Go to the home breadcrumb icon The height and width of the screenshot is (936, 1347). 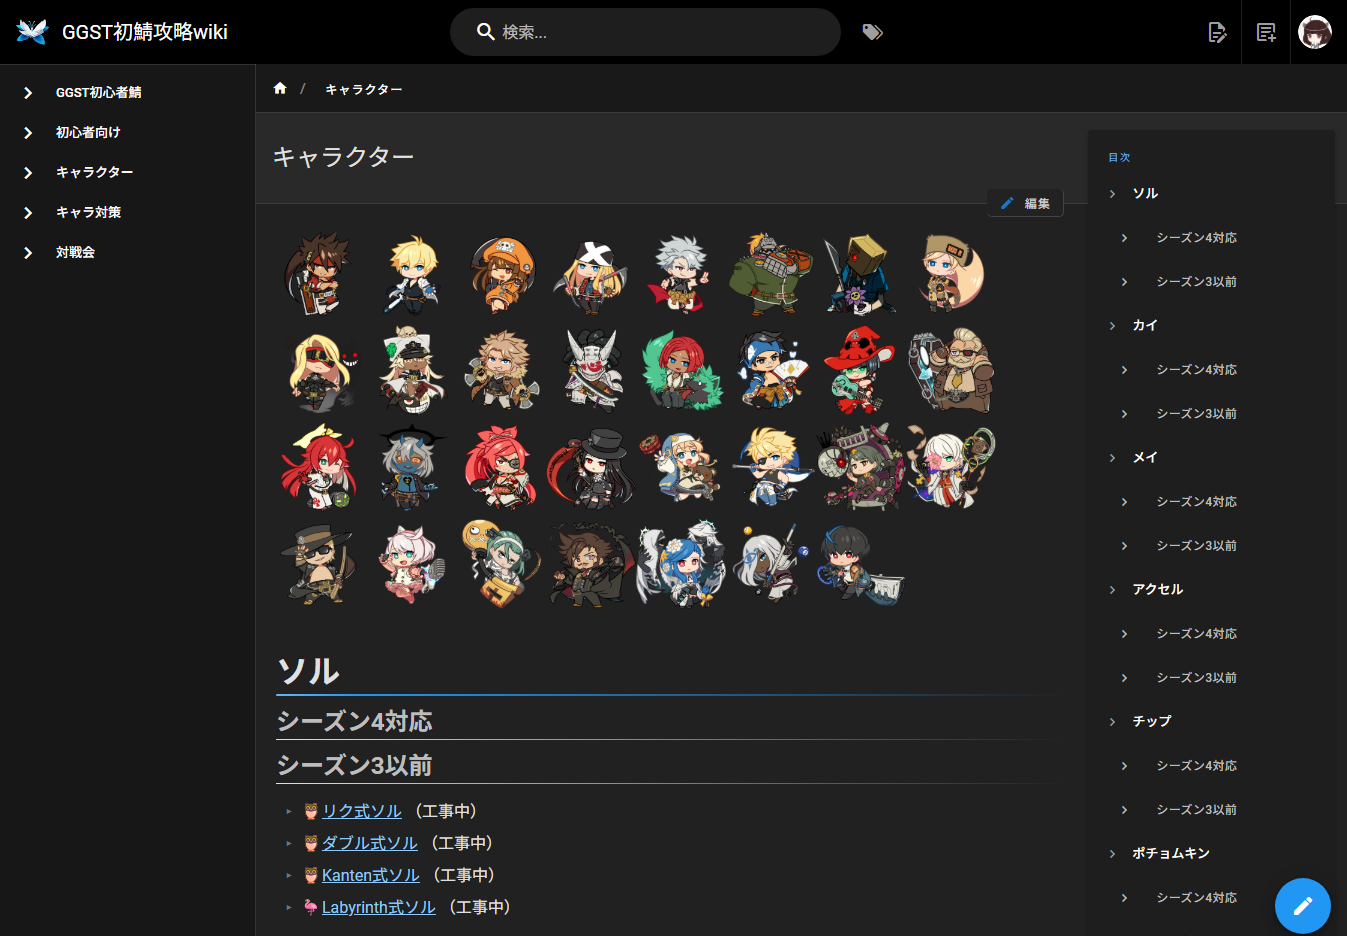pos(280,88)
